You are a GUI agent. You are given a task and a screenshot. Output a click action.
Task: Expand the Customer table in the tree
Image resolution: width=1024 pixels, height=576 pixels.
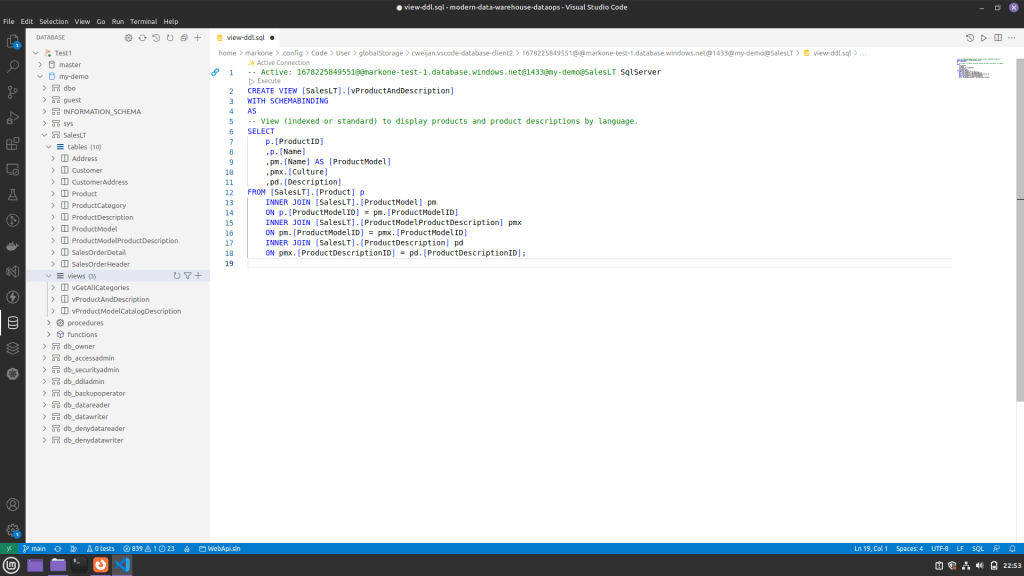pyautogui.click(x=54, y=170)
